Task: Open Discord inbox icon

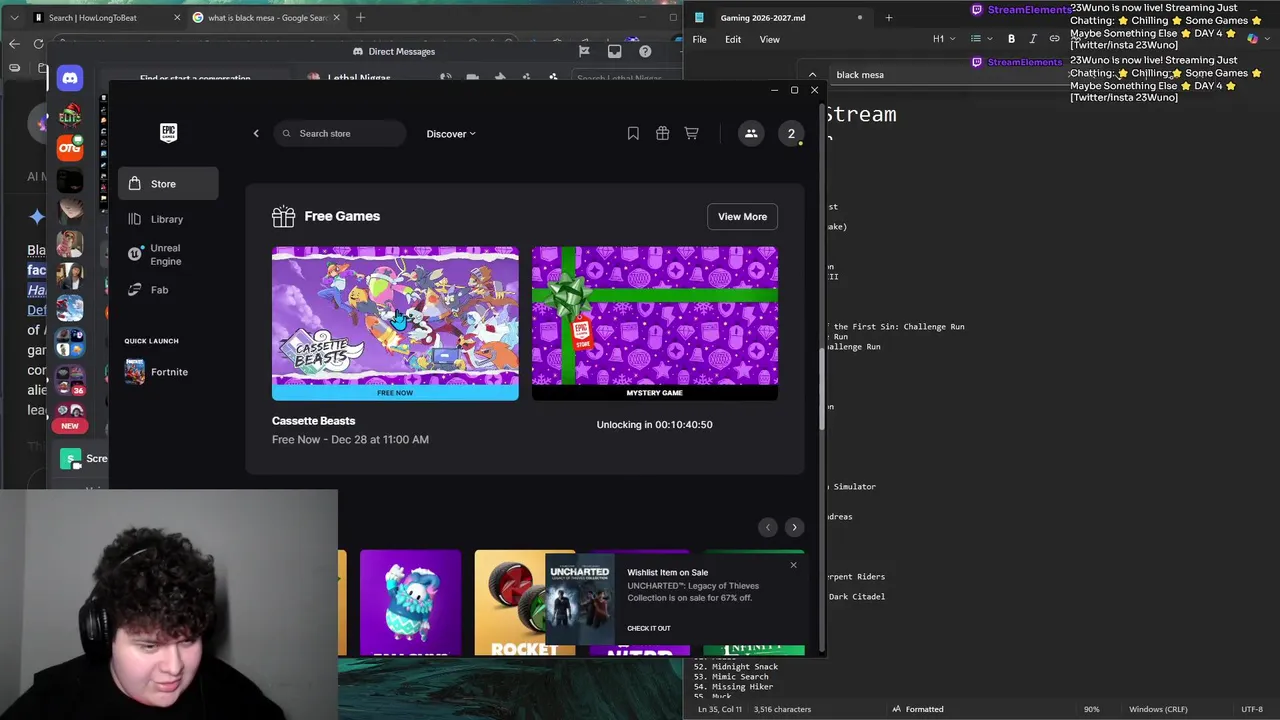Action: pos(615,51)
